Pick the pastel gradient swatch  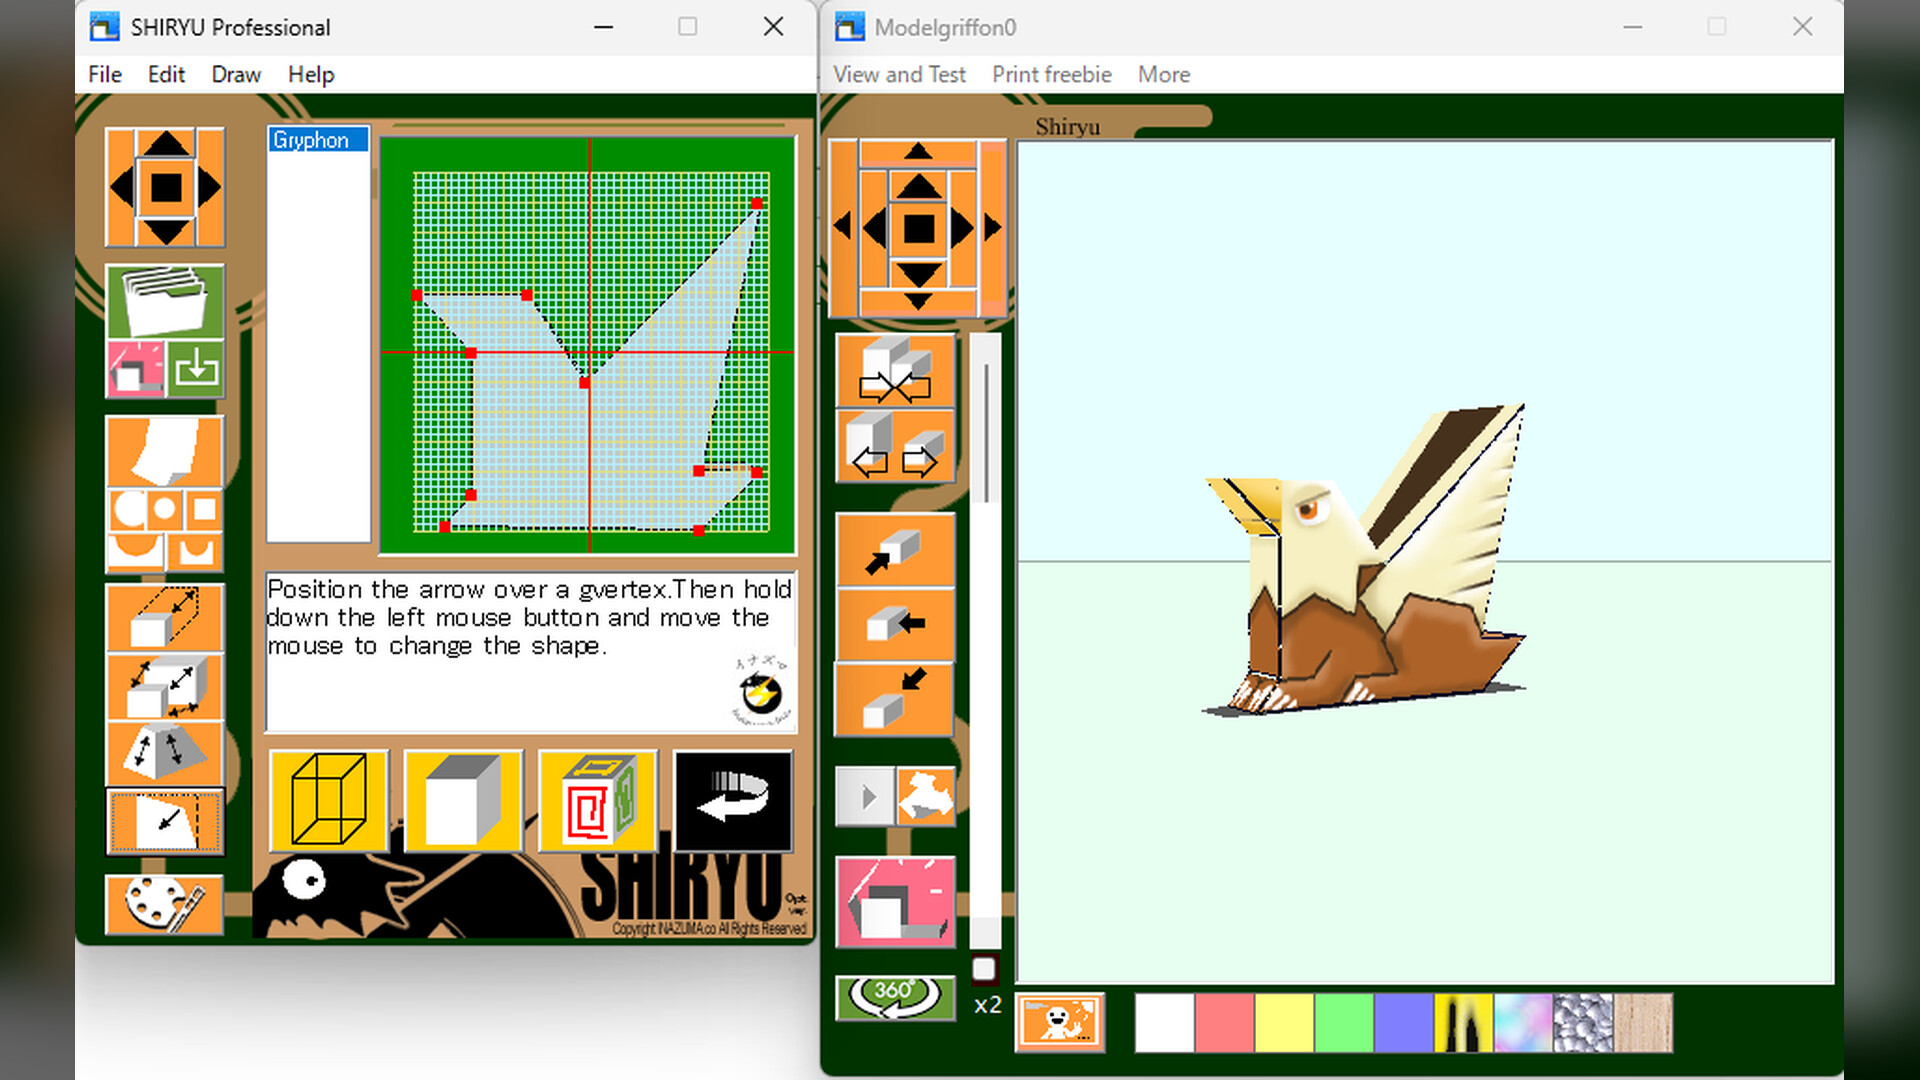pos(1523,1022)
